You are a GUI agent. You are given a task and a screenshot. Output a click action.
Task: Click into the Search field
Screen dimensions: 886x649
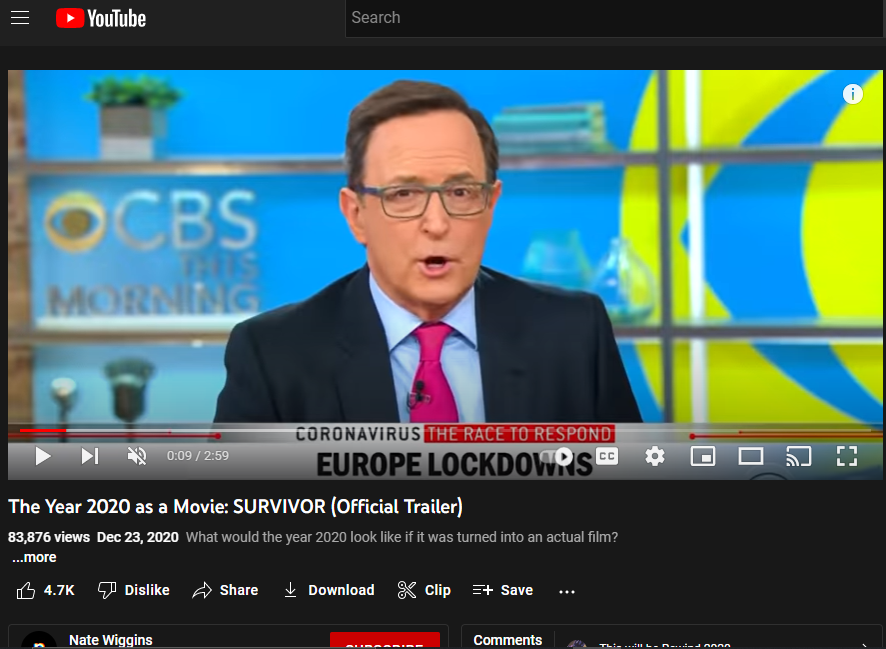click(x=610, y=18)
